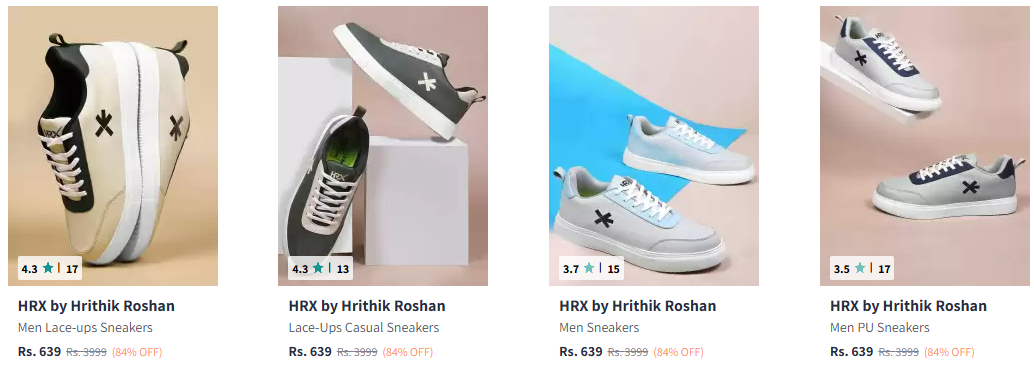Image resolution: width=1034 pixels, height=377 pixels.
Task: Open the grey and navy PU sneakers image
Action: tap(925, 146)
